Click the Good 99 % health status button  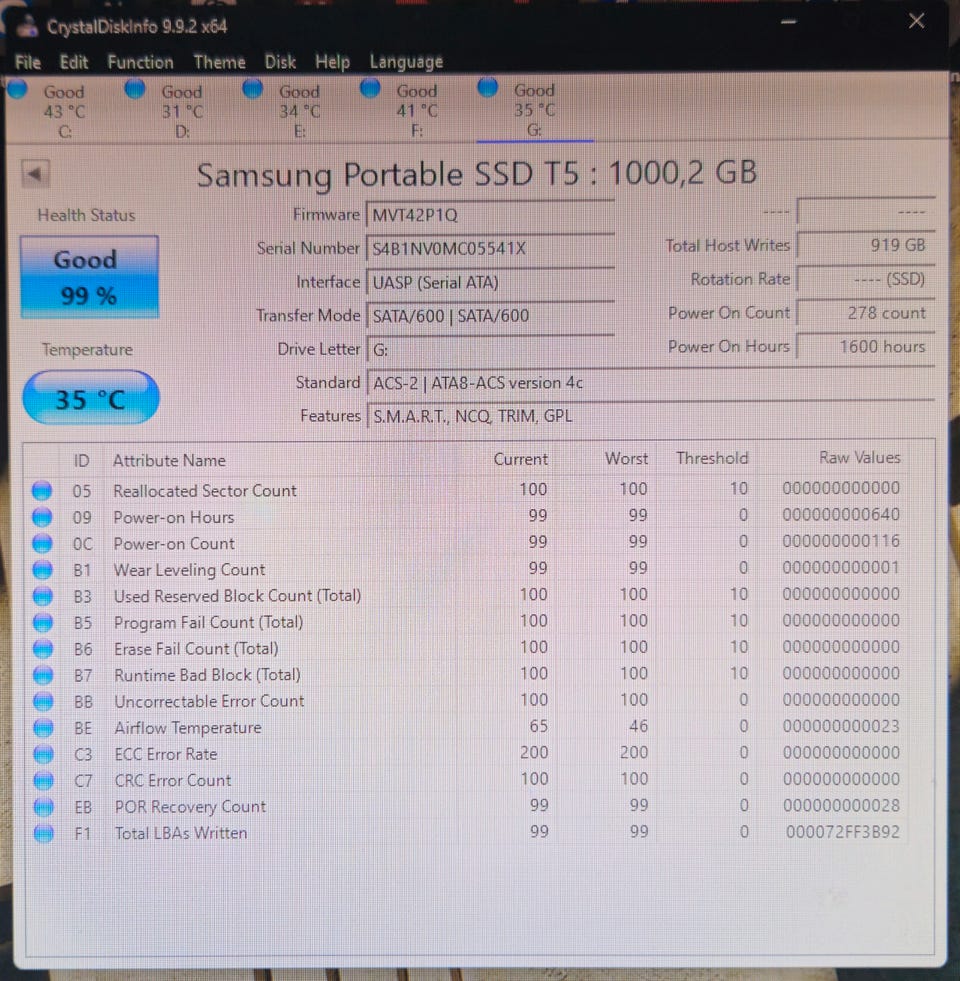pos(89,277)
